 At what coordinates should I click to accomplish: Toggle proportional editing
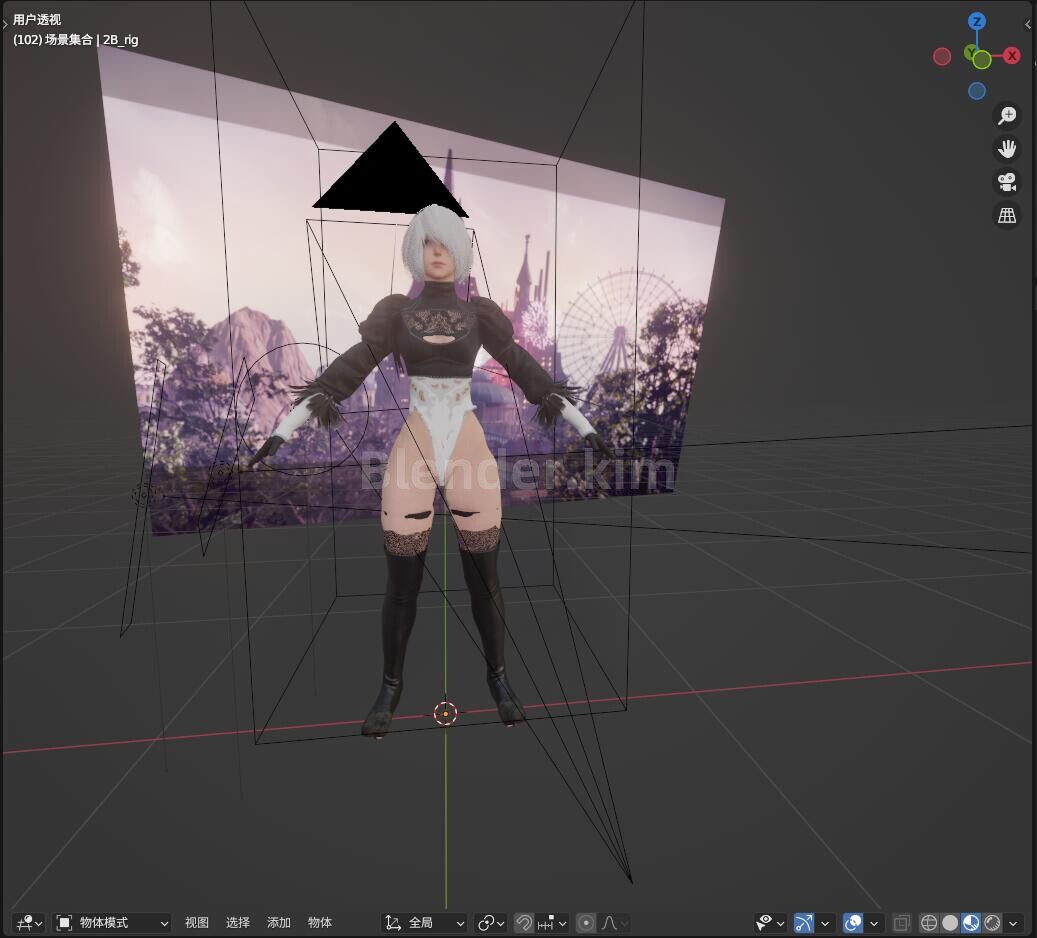pos(585,923)
